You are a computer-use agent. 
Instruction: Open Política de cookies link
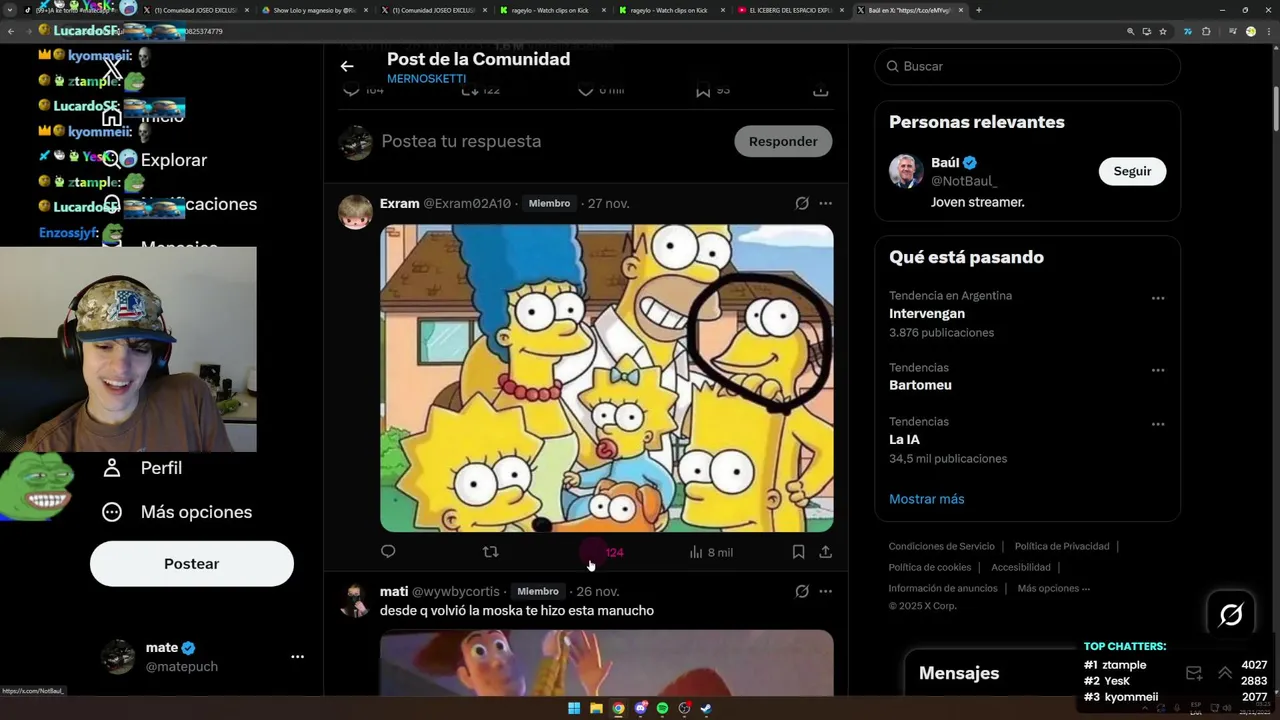click(x=930, y=567)
